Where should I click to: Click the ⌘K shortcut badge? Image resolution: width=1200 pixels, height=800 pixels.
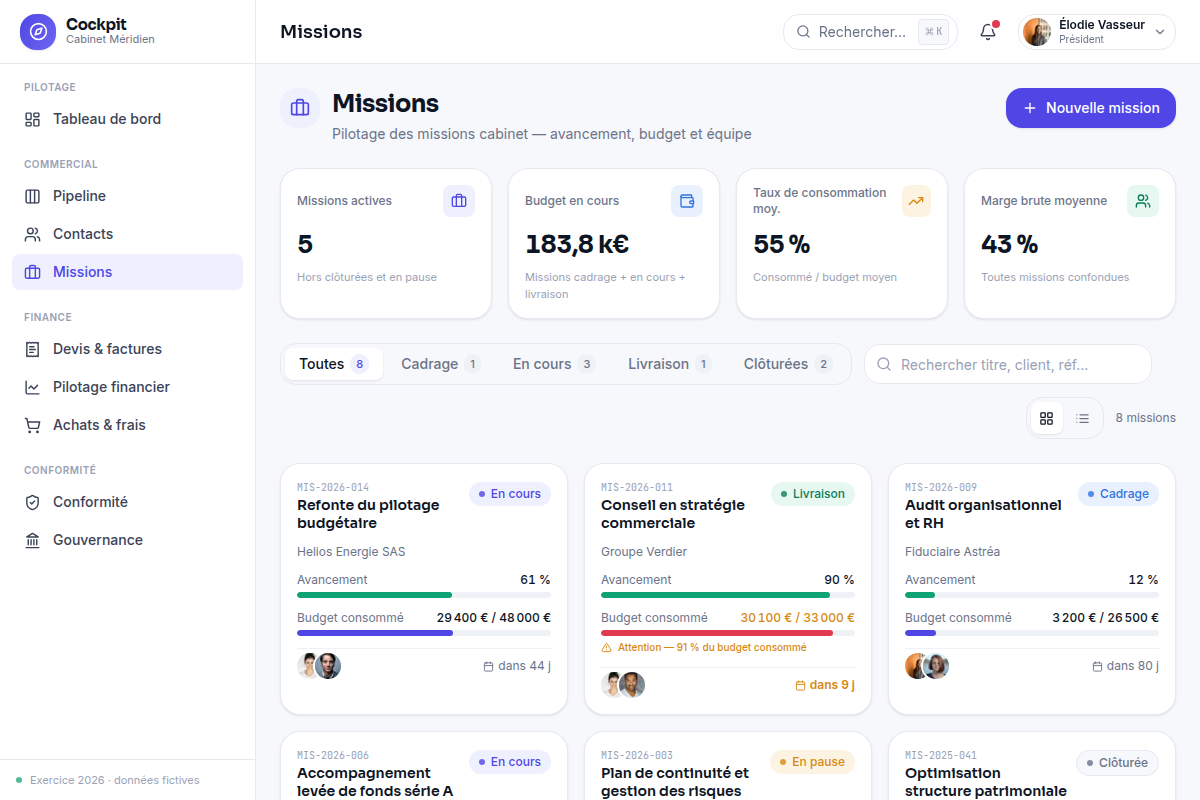click(x=934, y=32)
